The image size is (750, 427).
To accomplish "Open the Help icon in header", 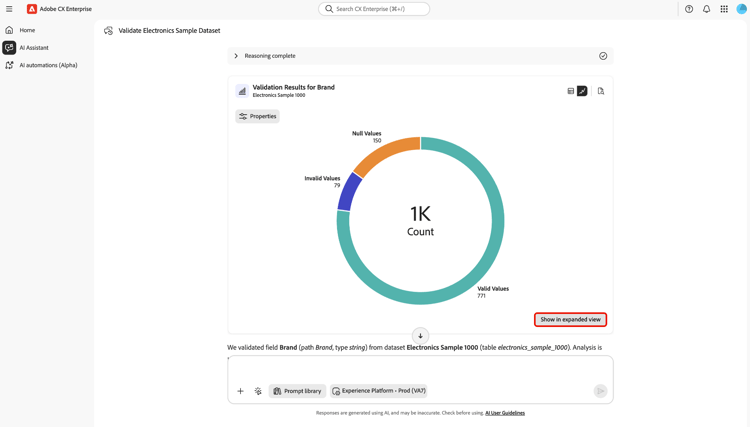I will coord(689,9).
